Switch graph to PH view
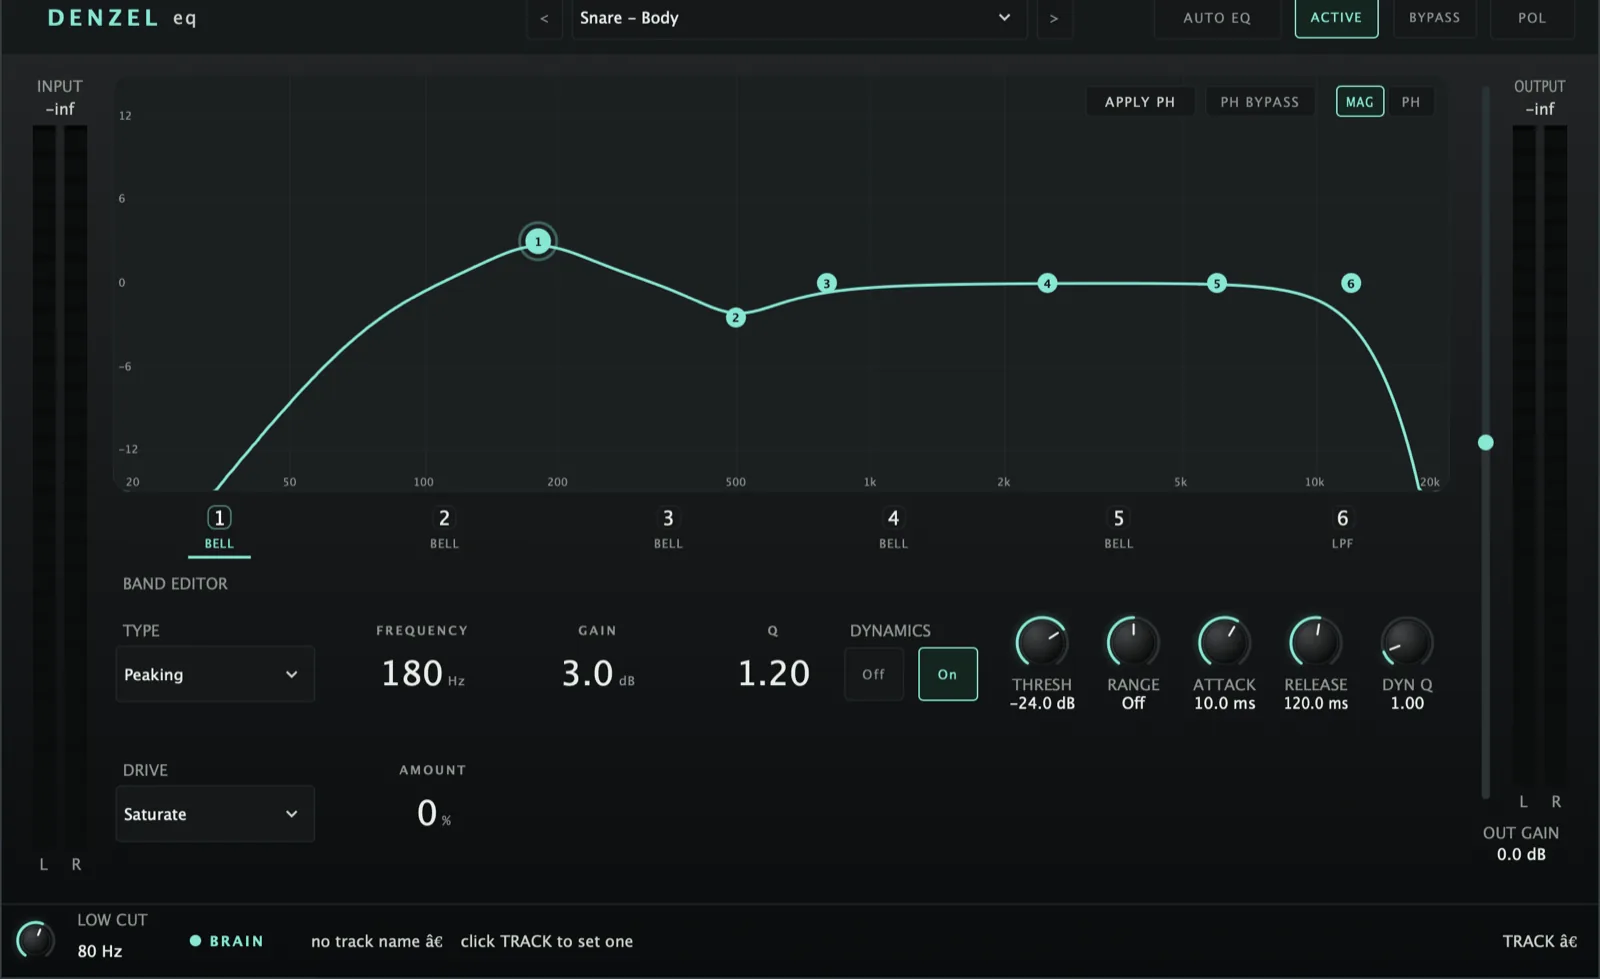This screenshot has height=979, width=1600. pos(1411,102)
